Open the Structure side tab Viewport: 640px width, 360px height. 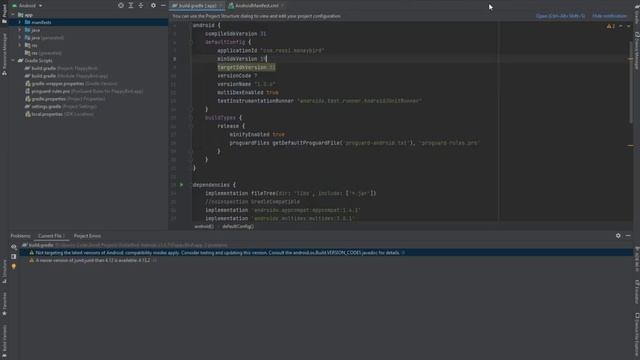coord(4,271)
